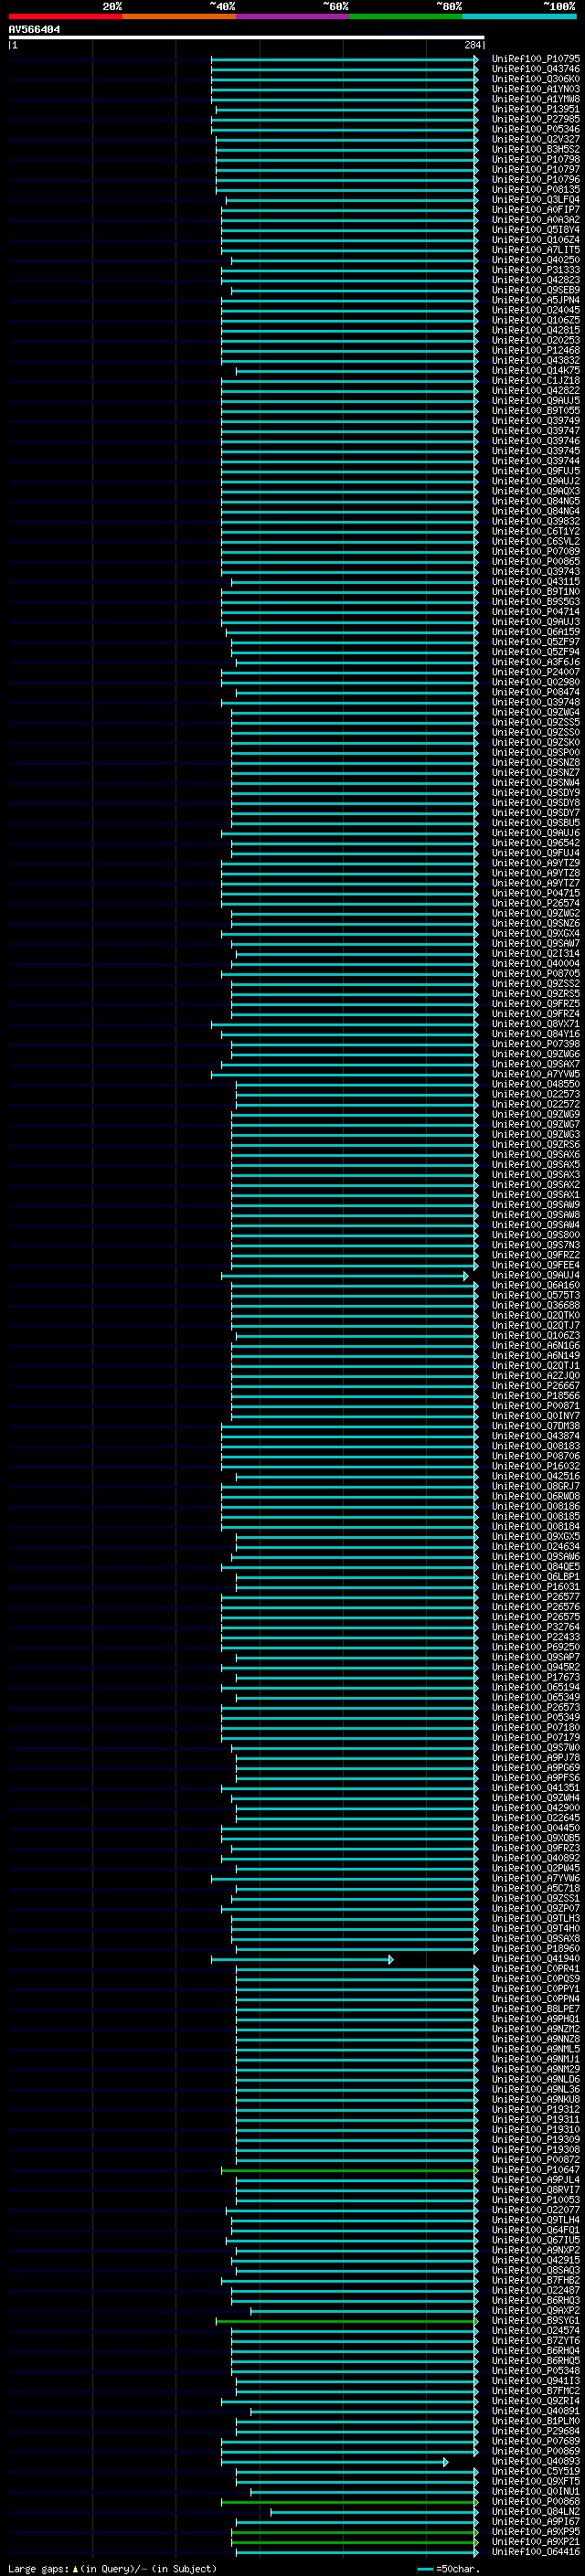The image size is (585, 2576).
Task: Select hit label UniRef100_P16031
Action: [x=536, y=1587]
